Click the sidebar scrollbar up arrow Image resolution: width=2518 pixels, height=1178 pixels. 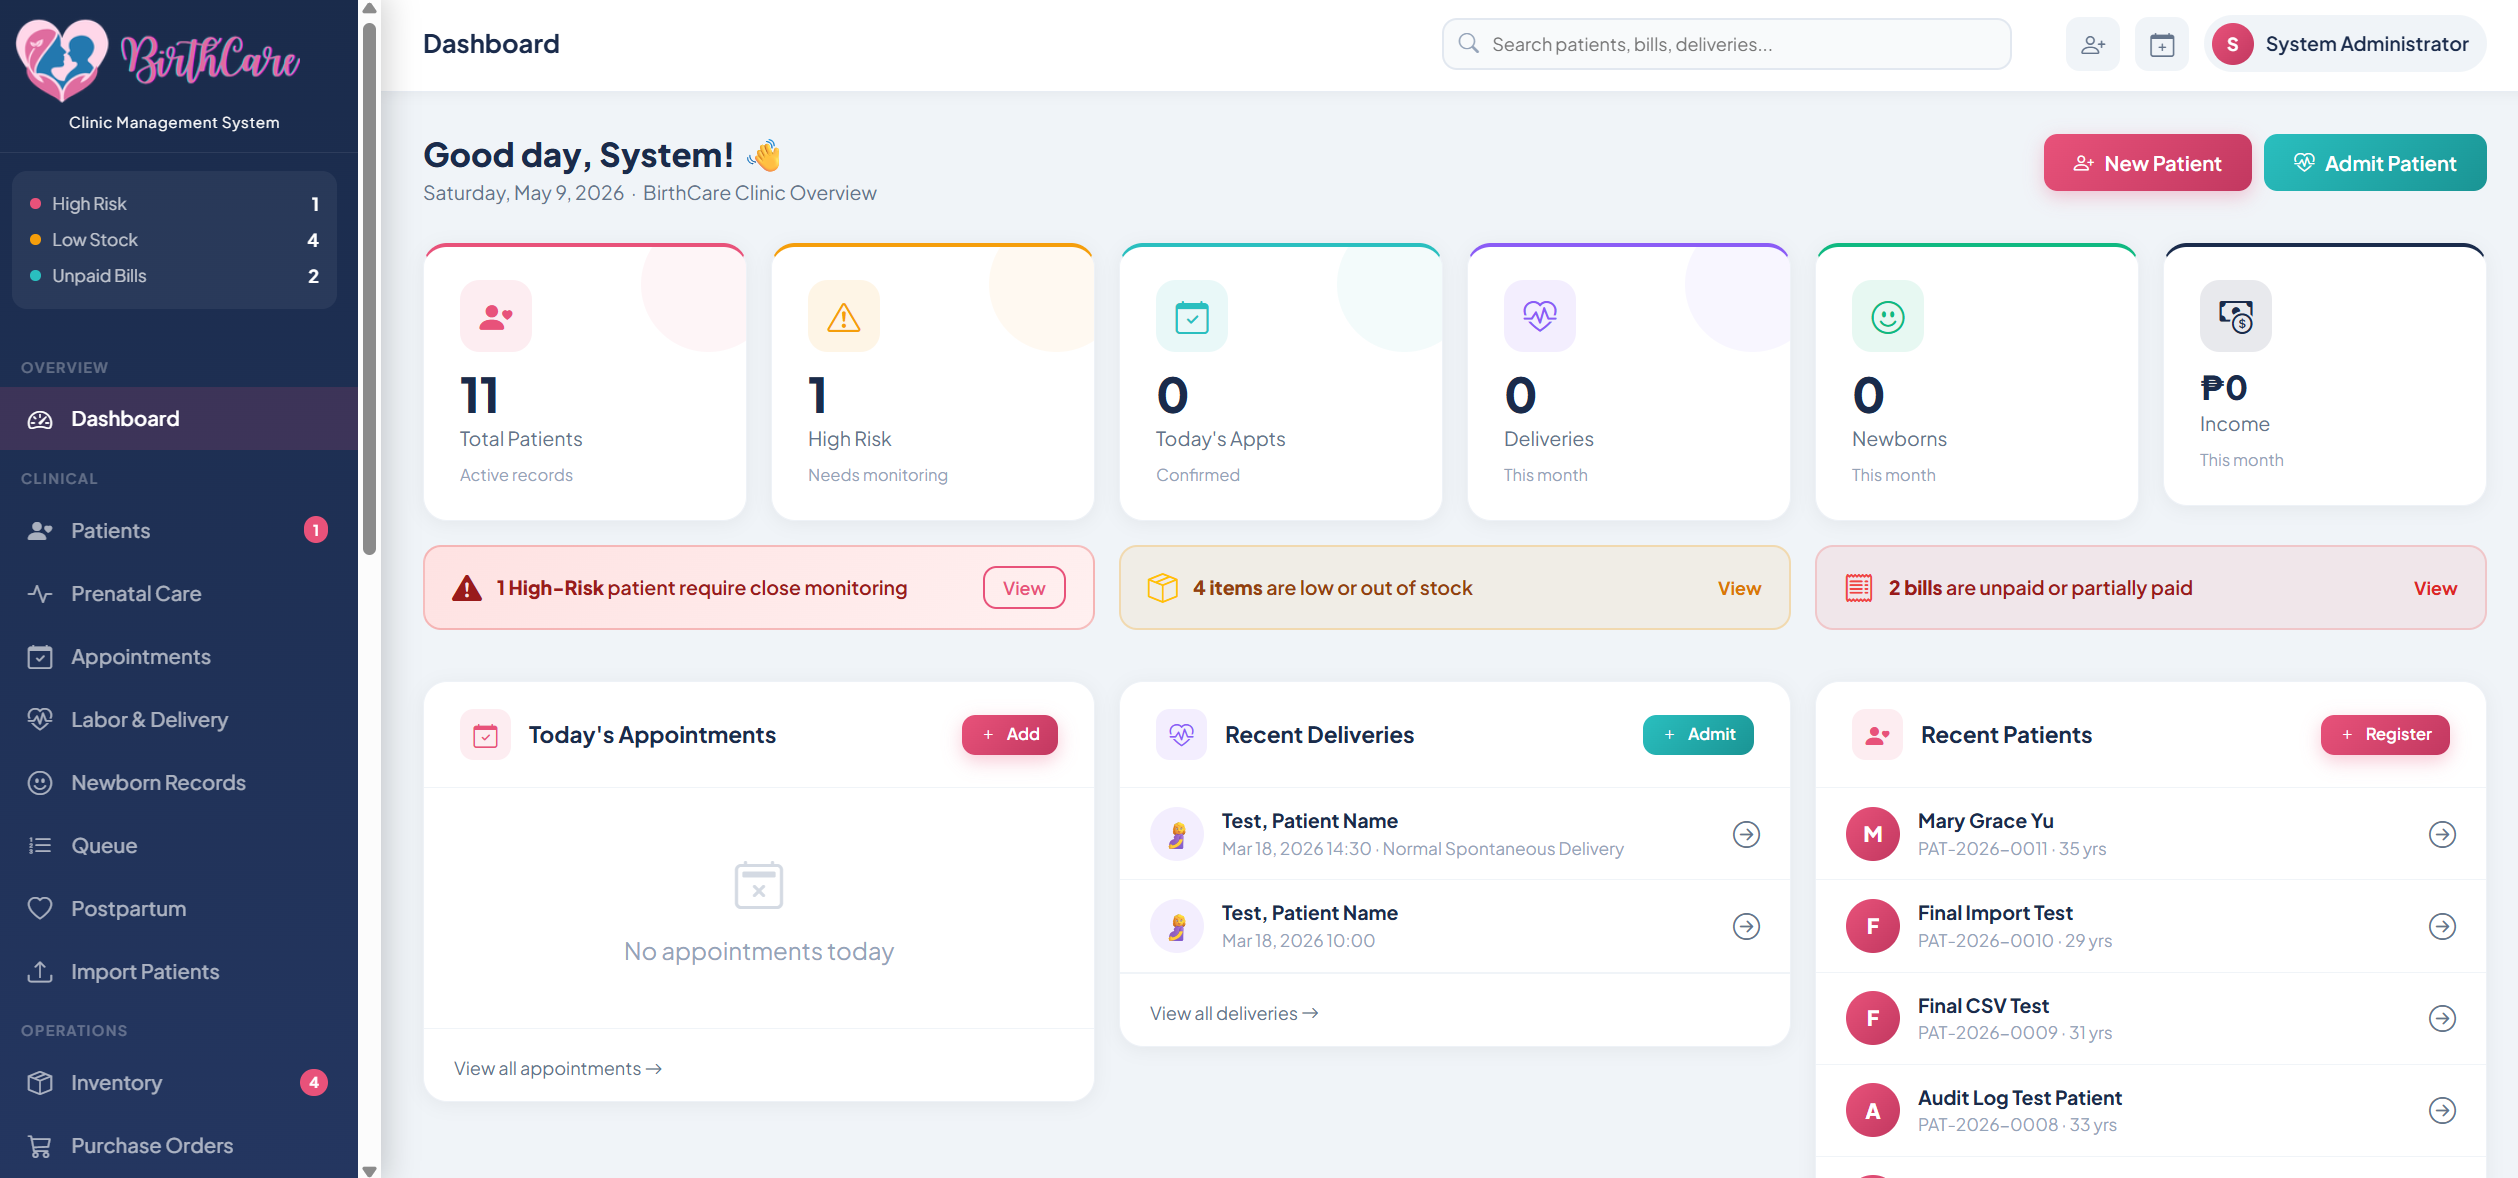point(369,8)
